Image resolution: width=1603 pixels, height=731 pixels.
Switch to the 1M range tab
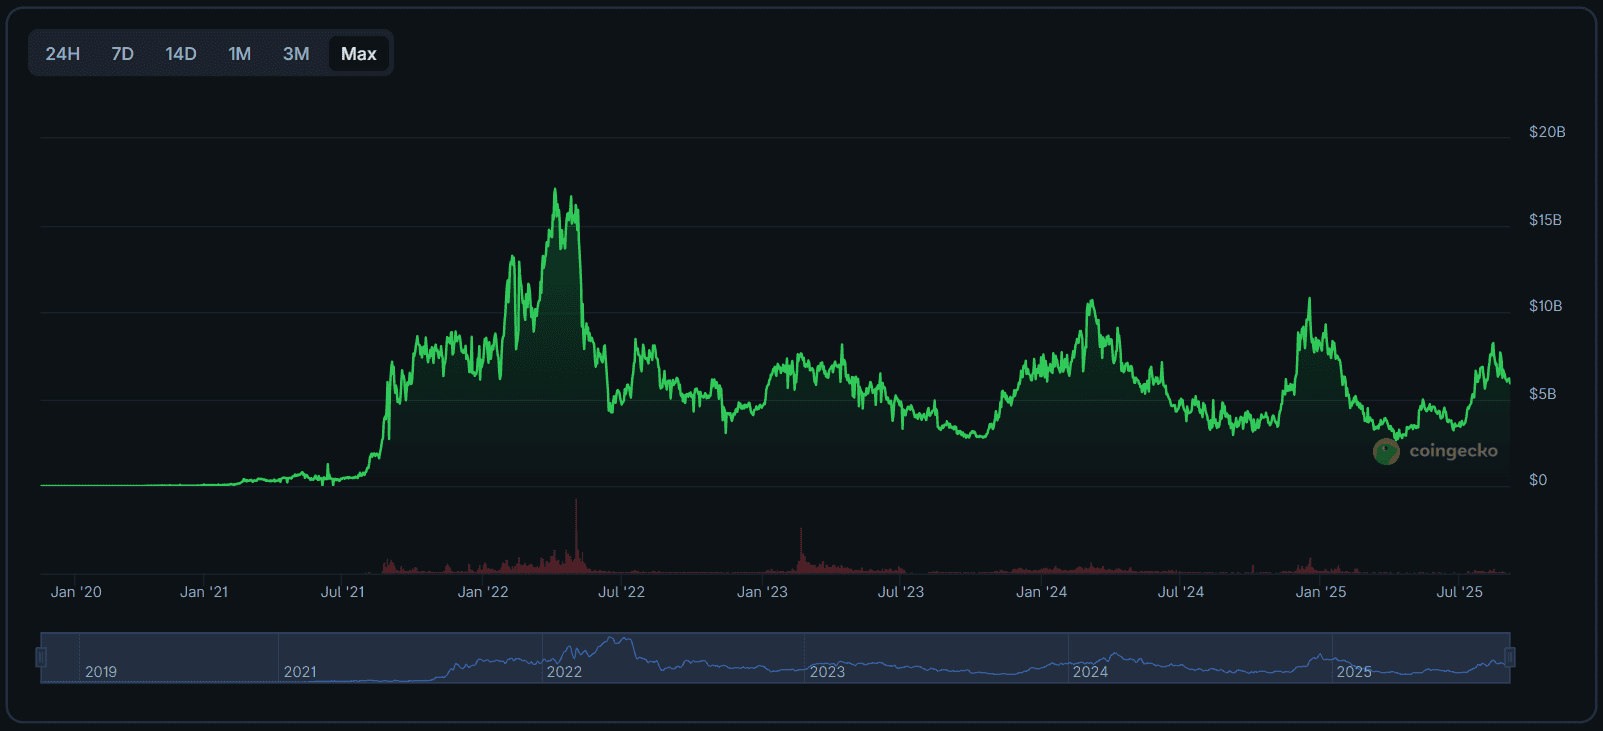click(239, 54)
